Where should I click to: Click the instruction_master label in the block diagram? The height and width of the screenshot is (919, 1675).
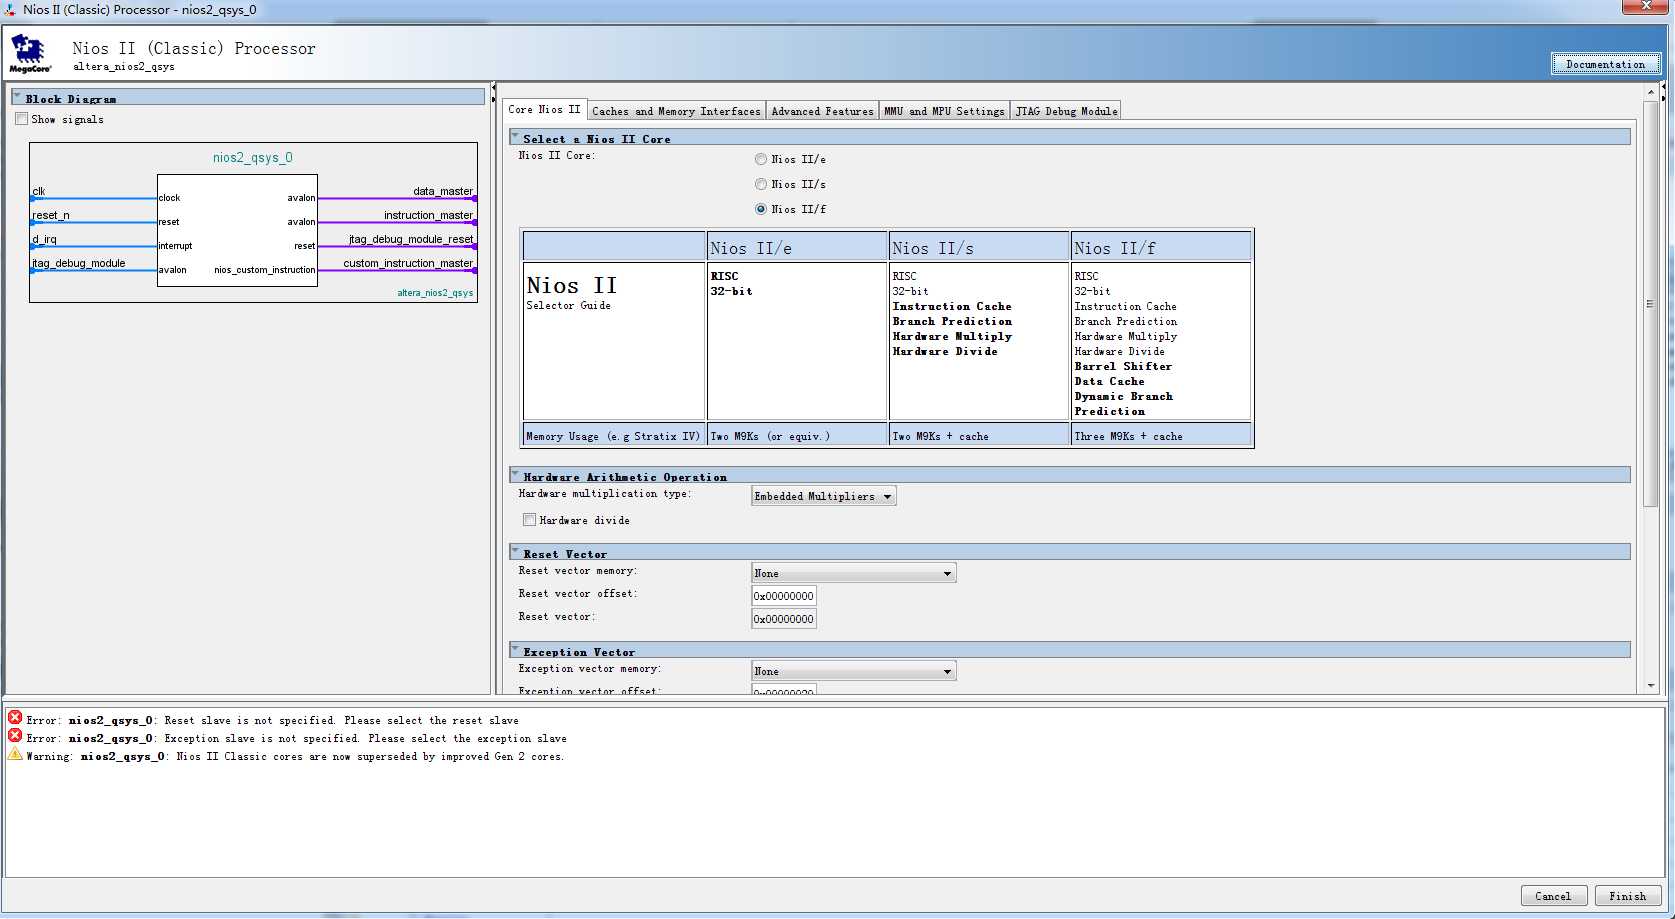tap(429, 215)
